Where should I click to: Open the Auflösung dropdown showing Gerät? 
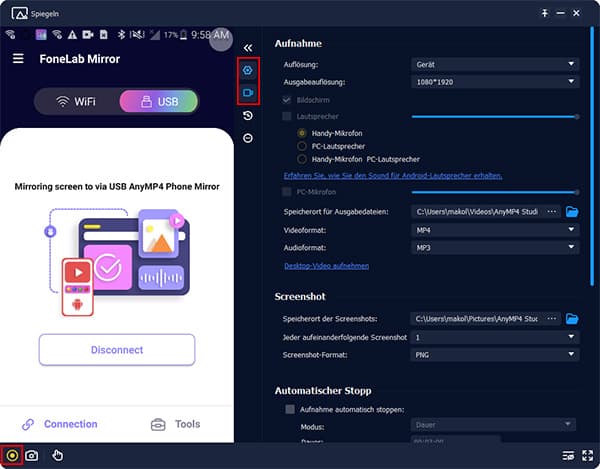tap(495, 64)
